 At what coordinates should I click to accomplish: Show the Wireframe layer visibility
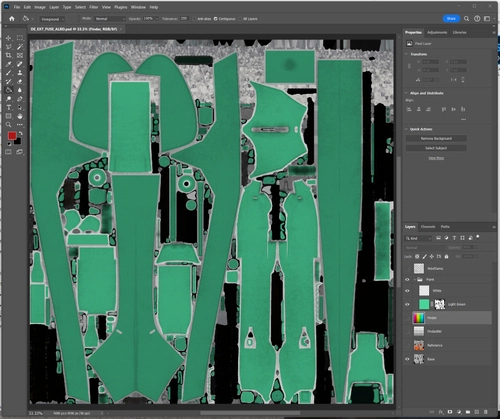[407, 268]
